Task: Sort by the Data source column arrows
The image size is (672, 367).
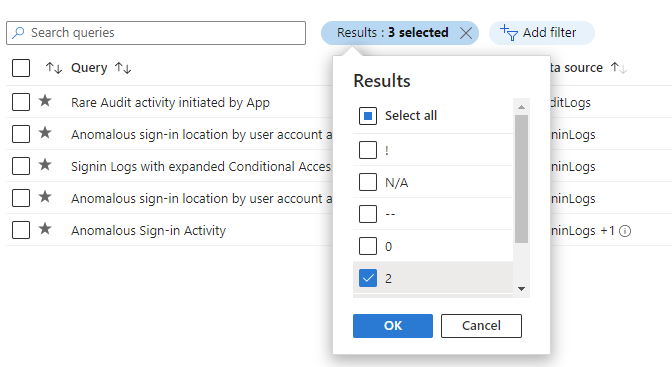Action: 619,68
